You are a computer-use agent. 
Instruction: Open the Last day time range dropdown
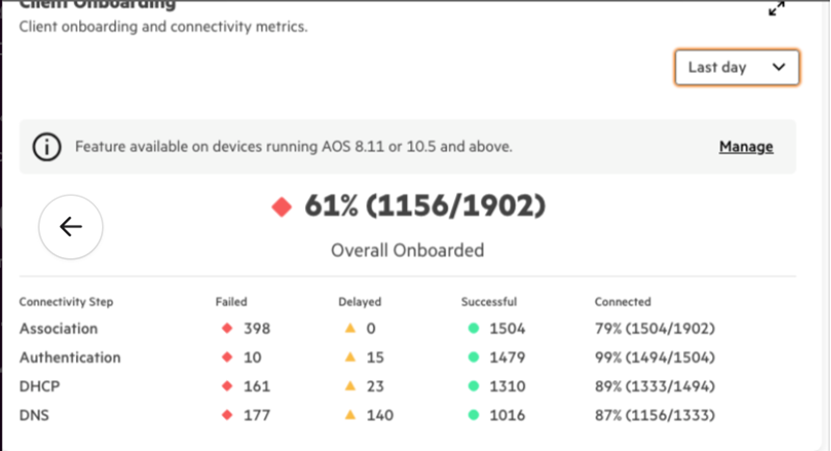(x=737, y=68)
